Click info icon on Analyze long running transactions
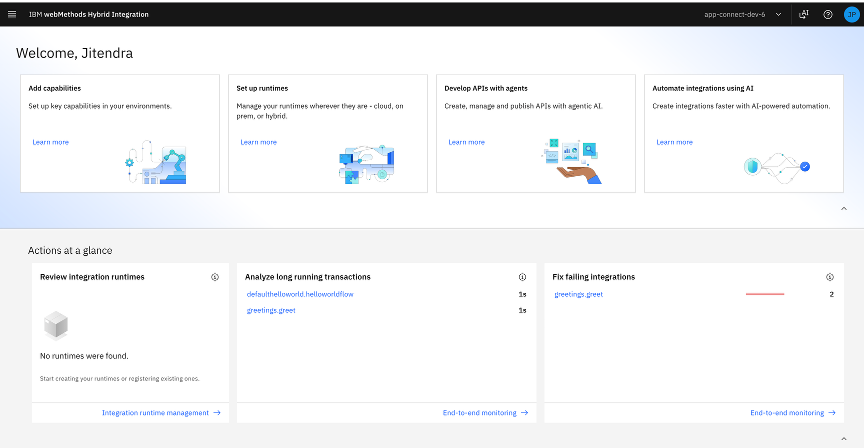Viewport: 864px width, 448px height. coord(522,277)
